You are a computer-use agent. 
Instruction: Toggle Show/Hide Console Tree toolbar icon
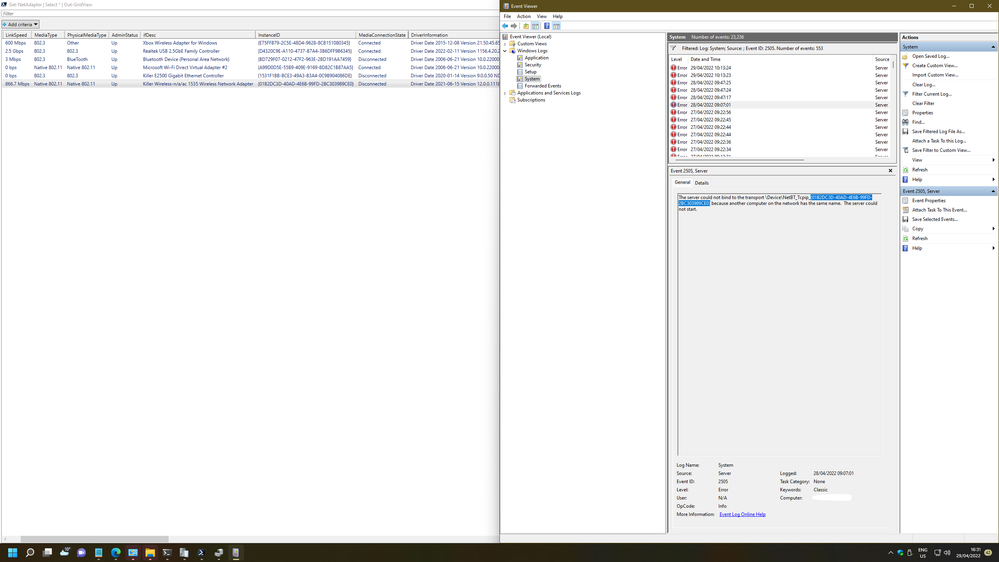(535, 26)
